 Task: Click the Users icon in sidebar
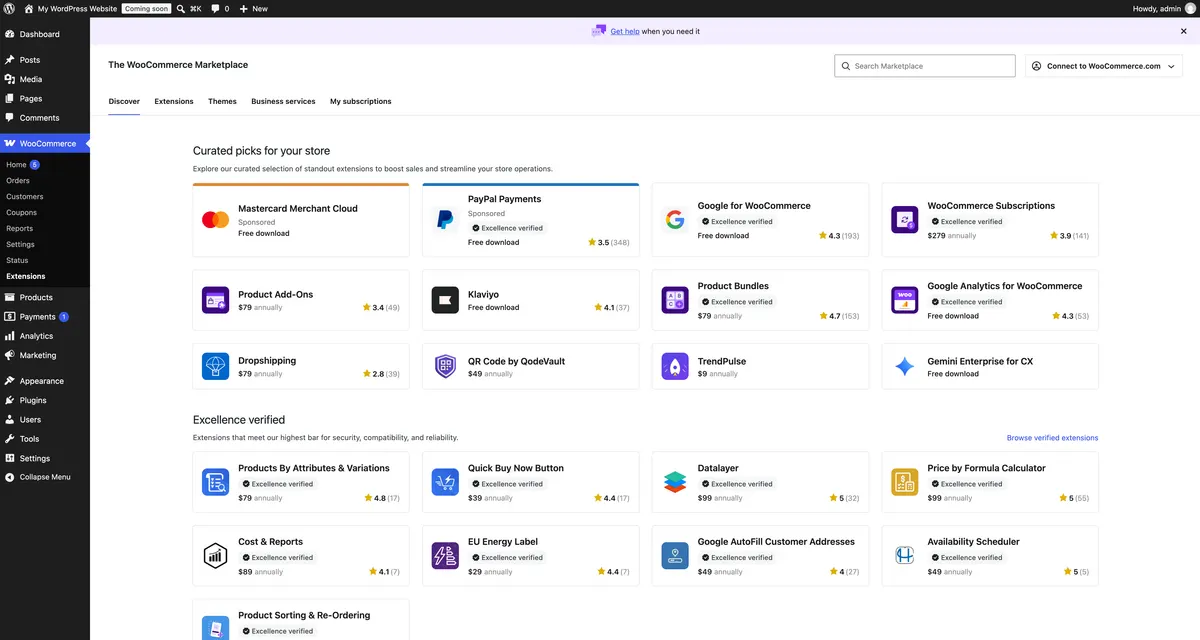pyautogui.click(x=10, y=420)
